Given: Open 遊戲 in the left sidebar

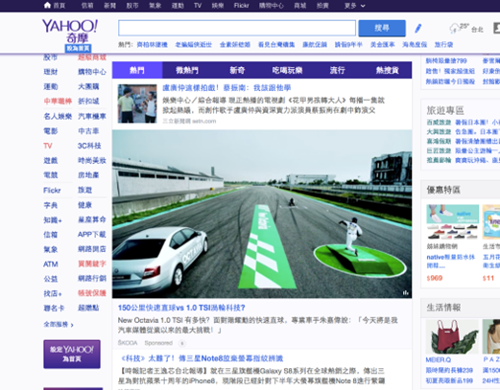Looking at the screenshot, I should click(51, 160).
